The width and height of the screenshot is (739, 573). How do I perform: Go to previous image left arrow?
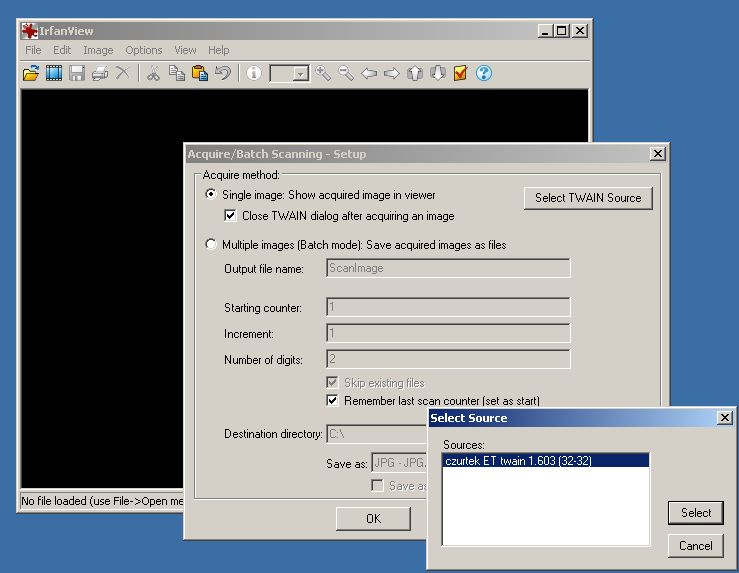click(369, 74)
